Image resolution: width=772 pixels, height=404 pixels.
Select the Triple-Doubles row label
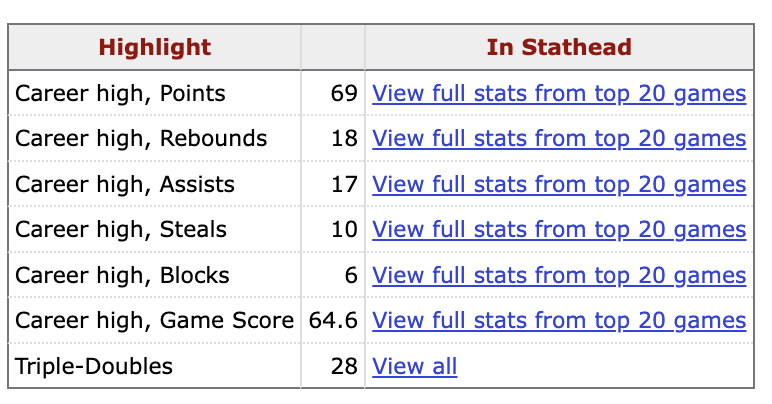pyautogui.click(x=94, y=367)
